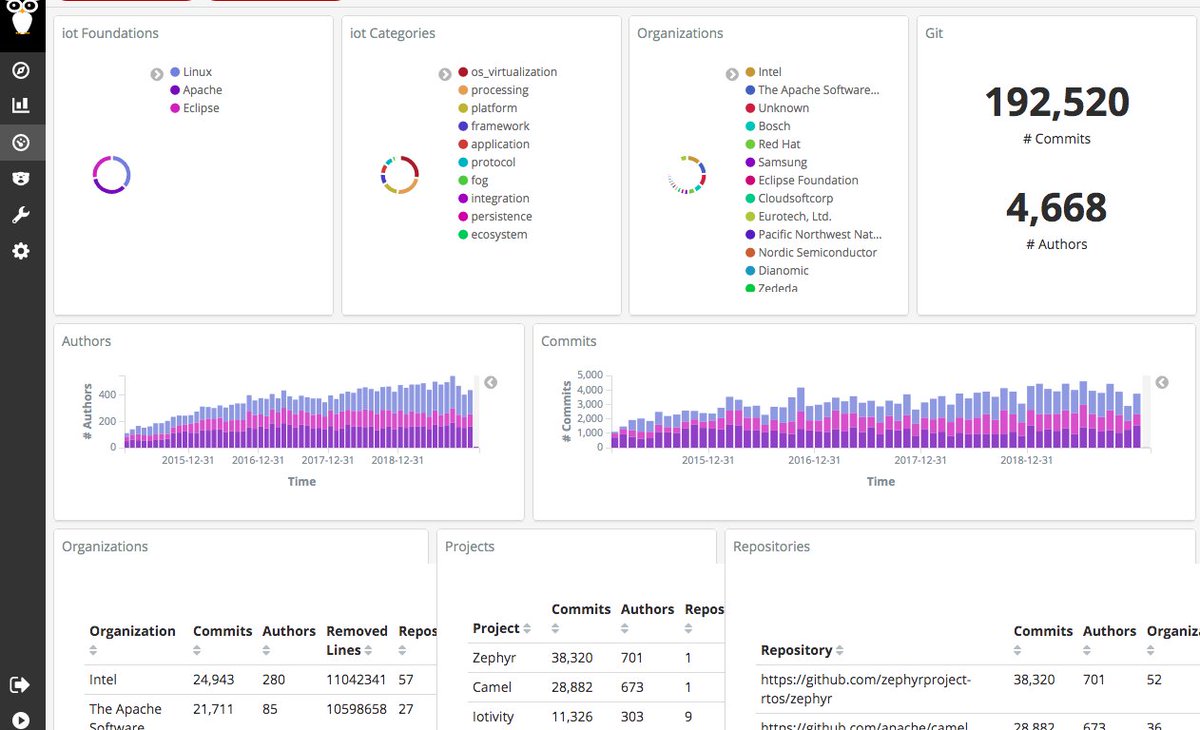Sort Projects table by Project name
The width and height of the screenshot is (1200, 730).
527,629
